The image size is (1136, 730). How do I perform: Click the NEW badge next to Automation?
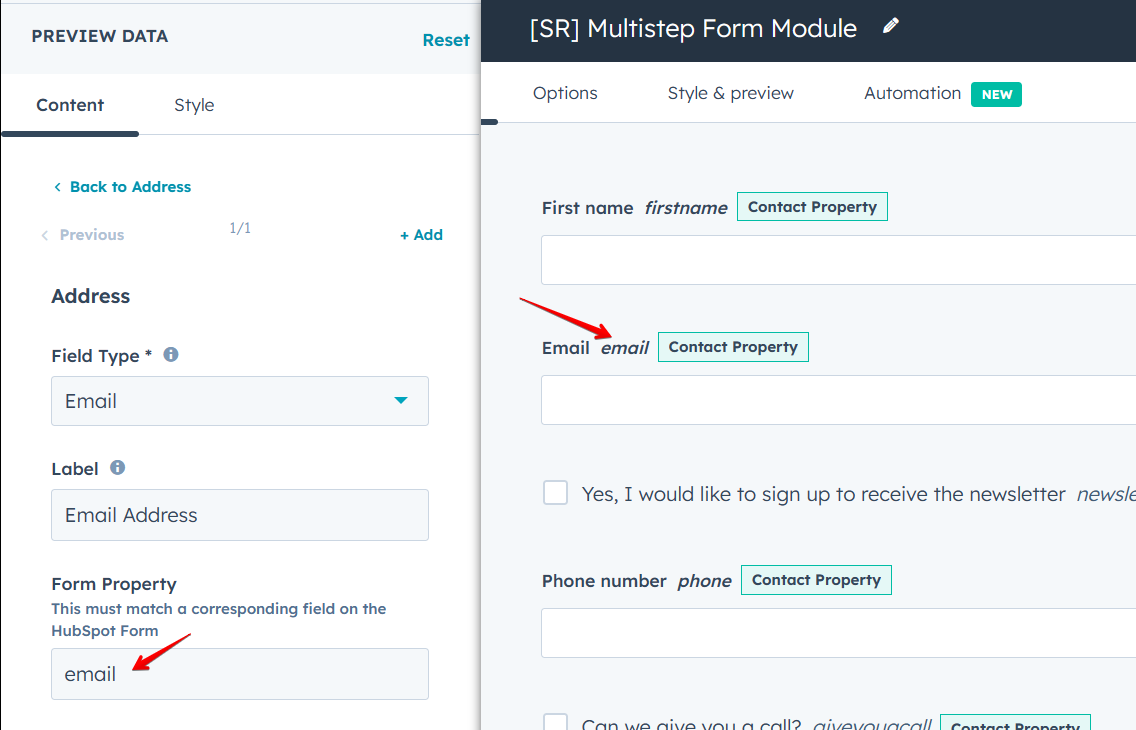996,93
